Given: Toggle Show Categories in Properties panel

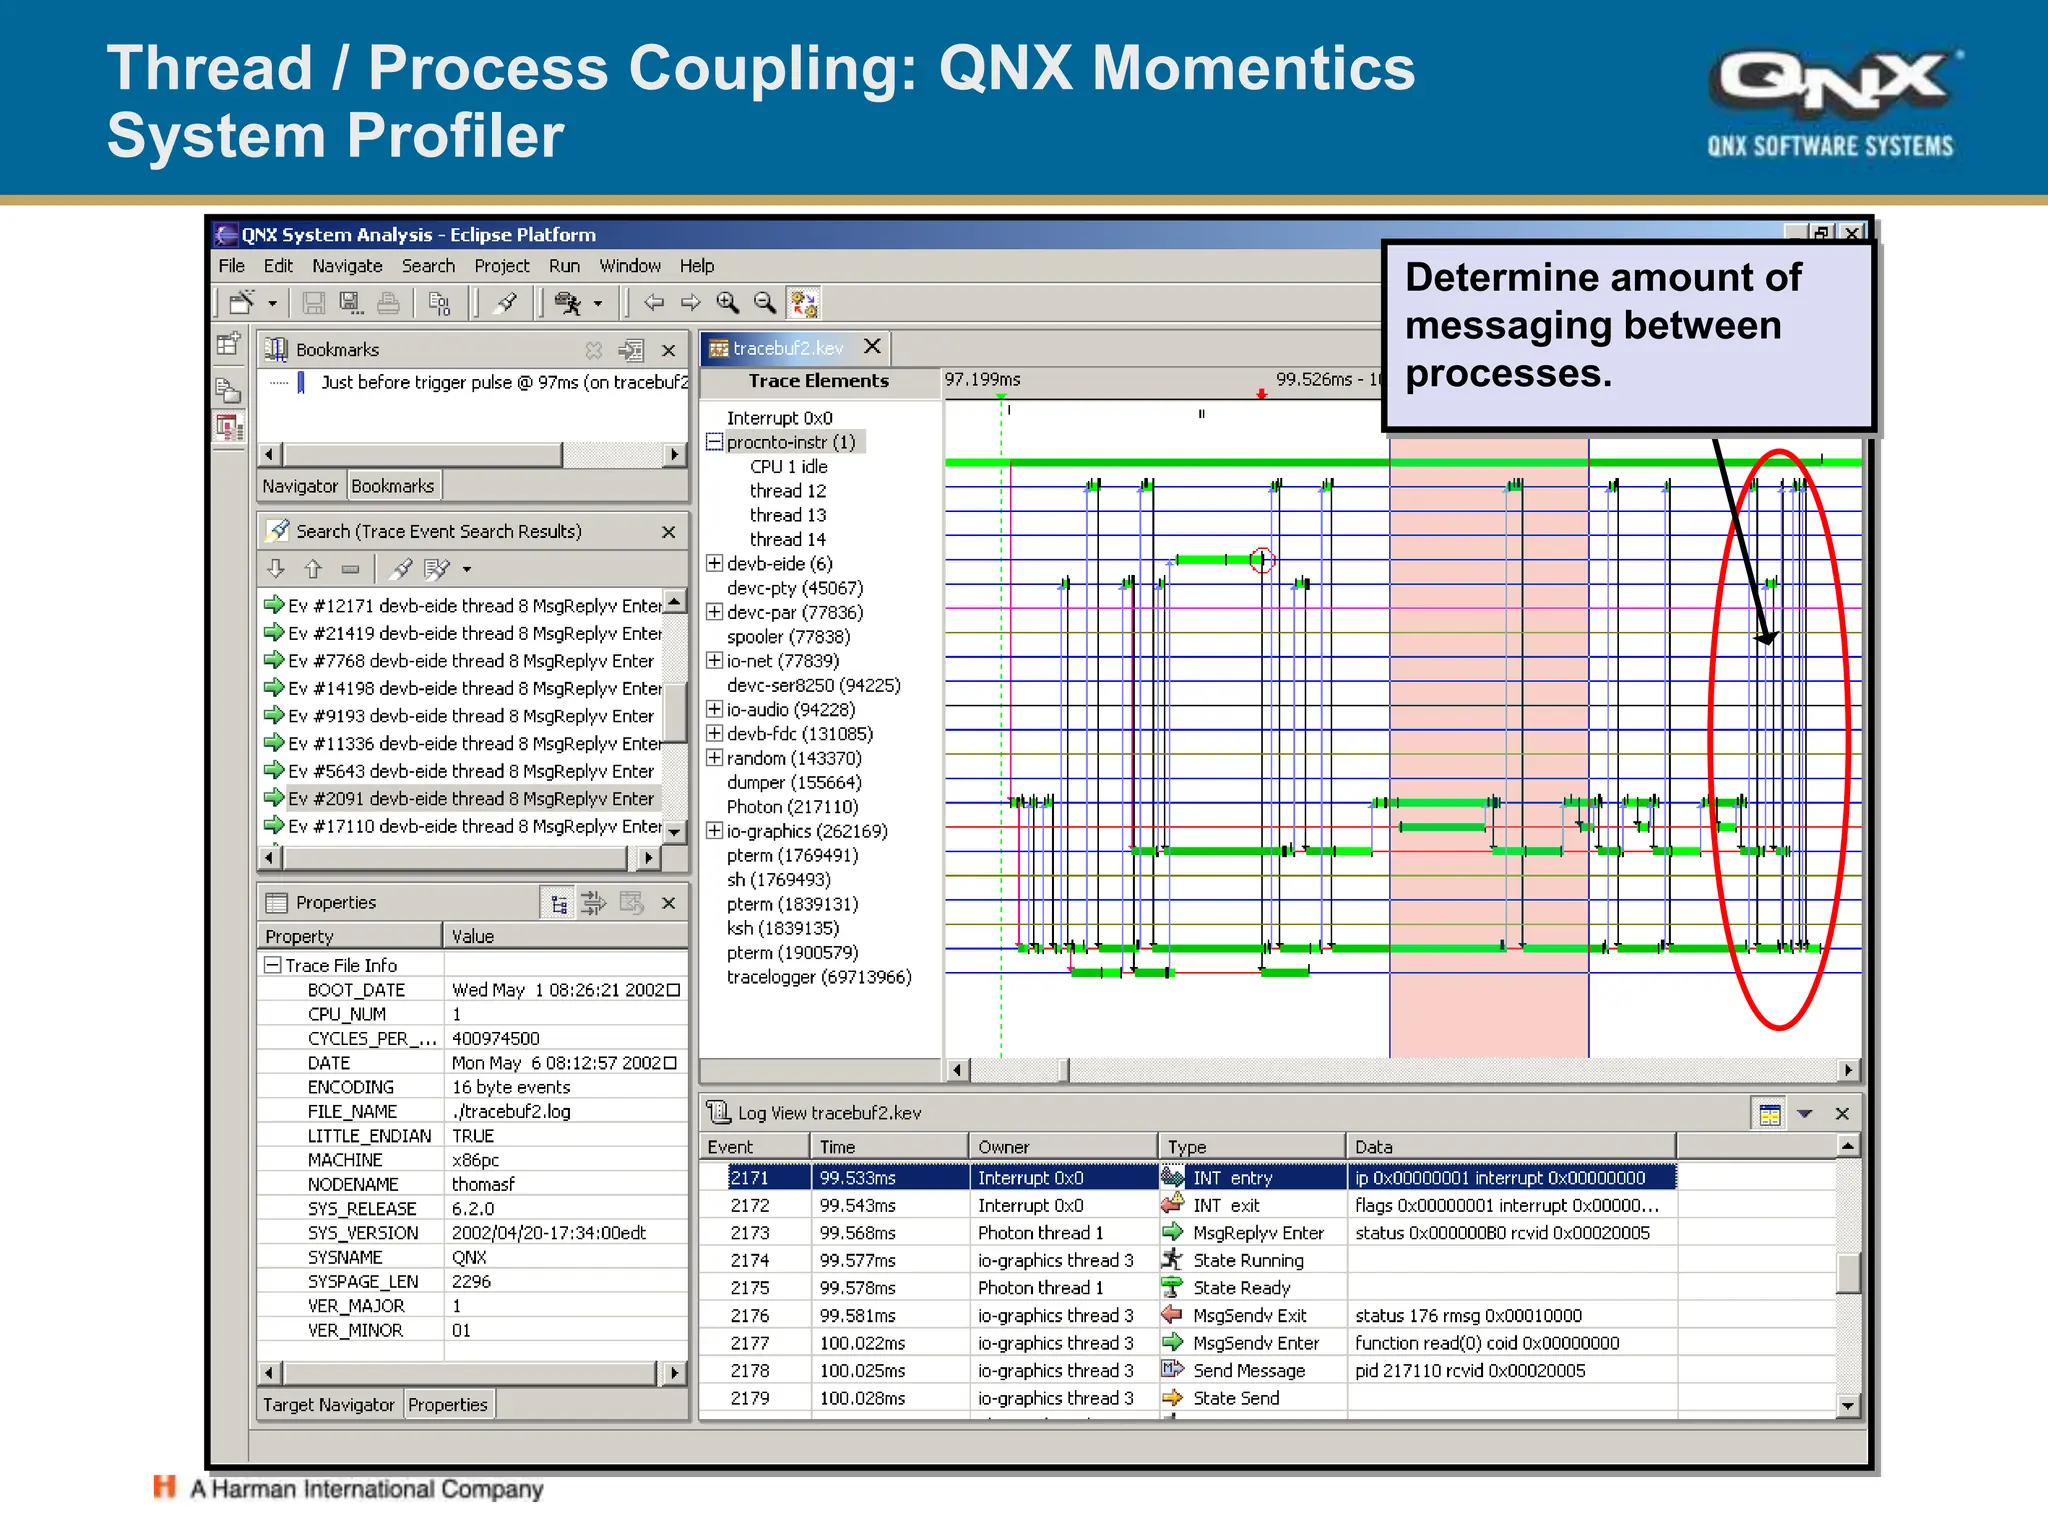Looking at the screenshot, I should point(559,904).
